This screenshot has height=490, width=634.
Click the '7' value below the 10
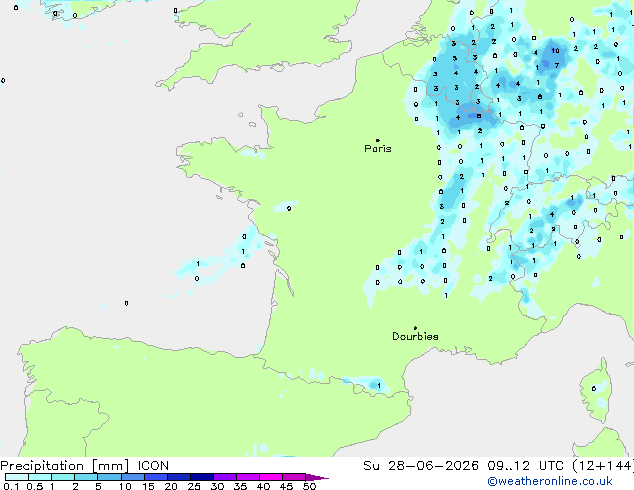[x=557, y=65]
